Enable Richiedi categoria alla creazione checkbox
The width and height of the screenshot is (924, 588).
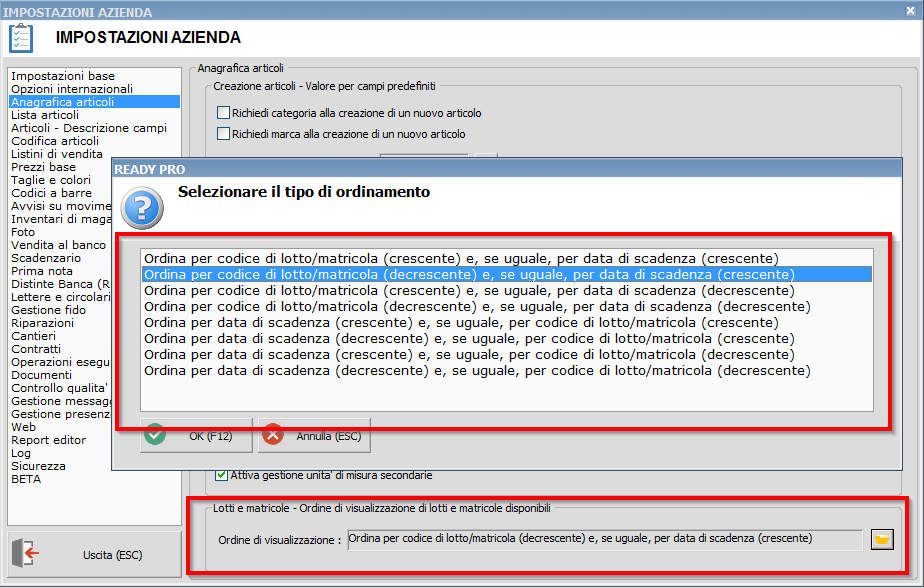point(223,113)
